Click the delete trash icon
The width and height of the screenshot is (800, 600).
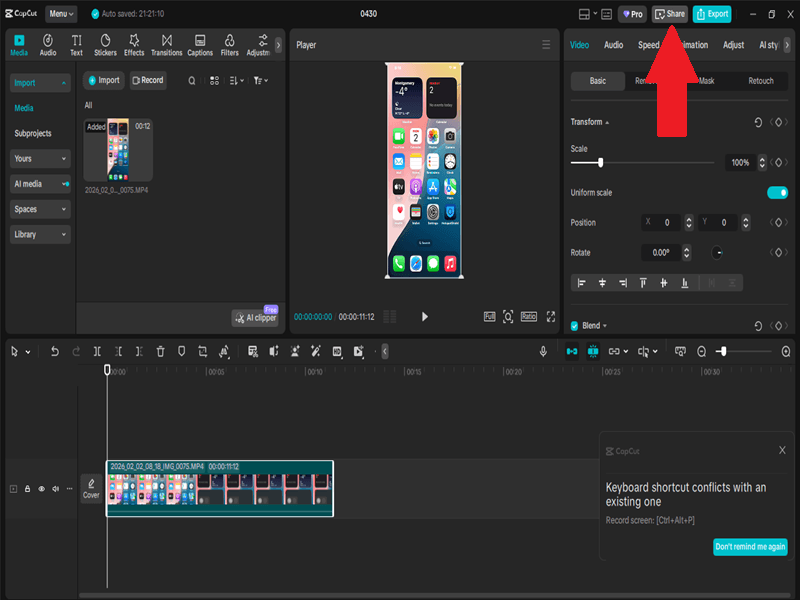(x=160, y=352)
